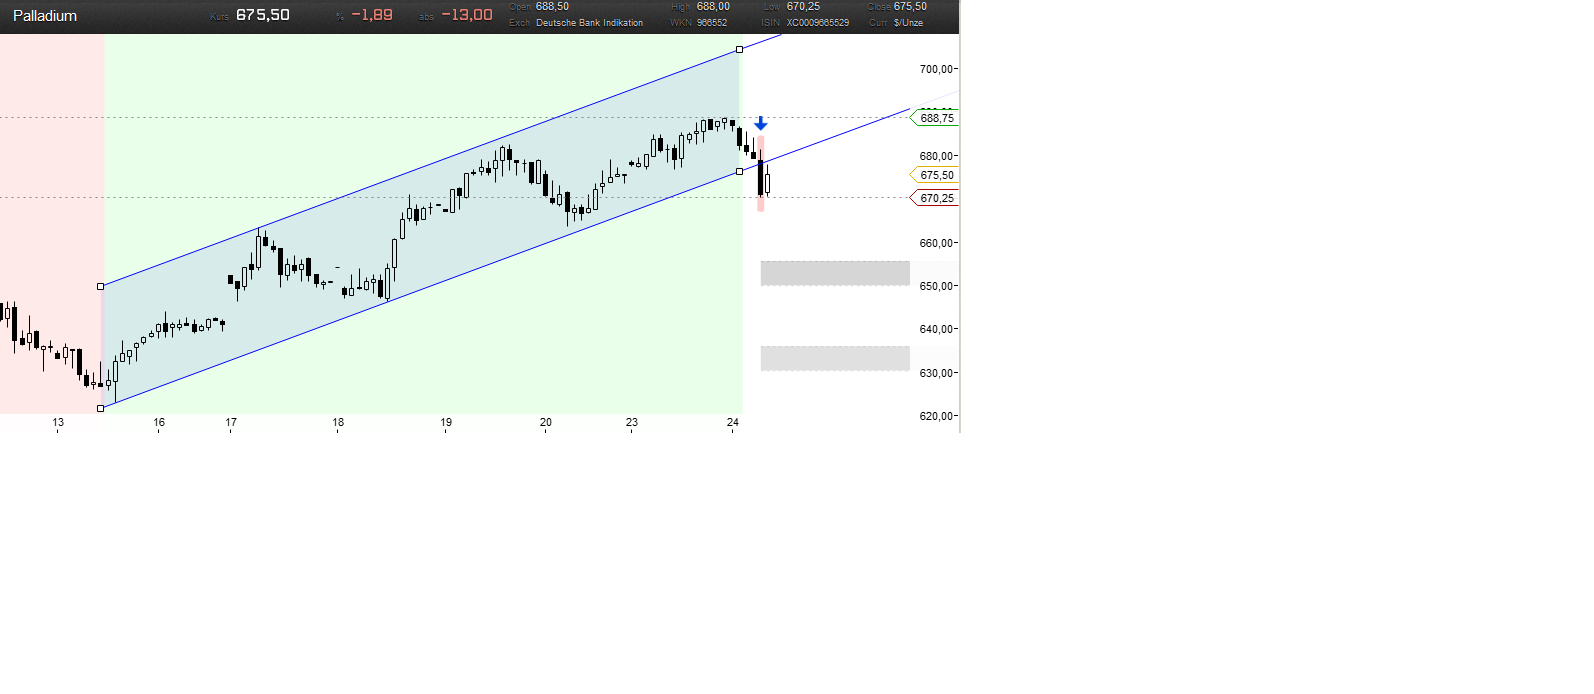The height and width of the screenshot is (694, 1594).
Task: Click the red 670,25 price tag
Action: pyautogui.click(x=936, y=198)
